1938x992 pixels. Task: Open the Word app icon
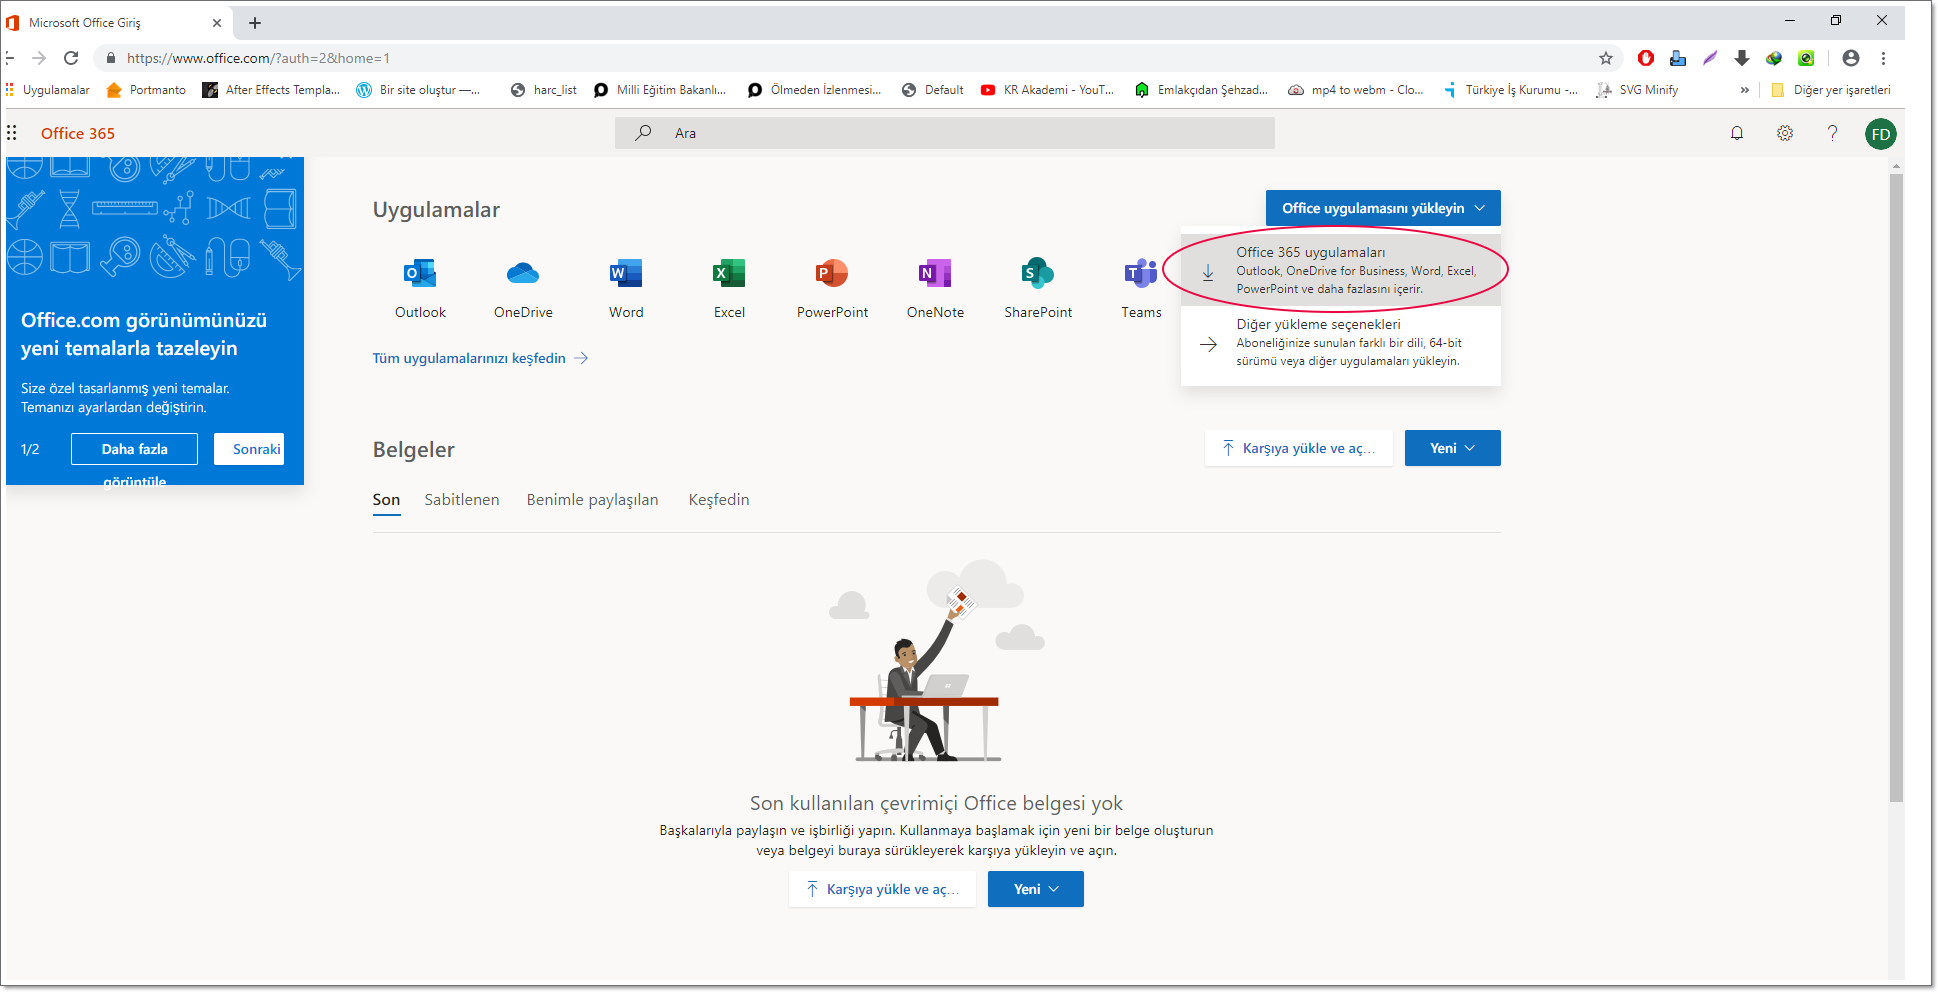coord(626,274)
